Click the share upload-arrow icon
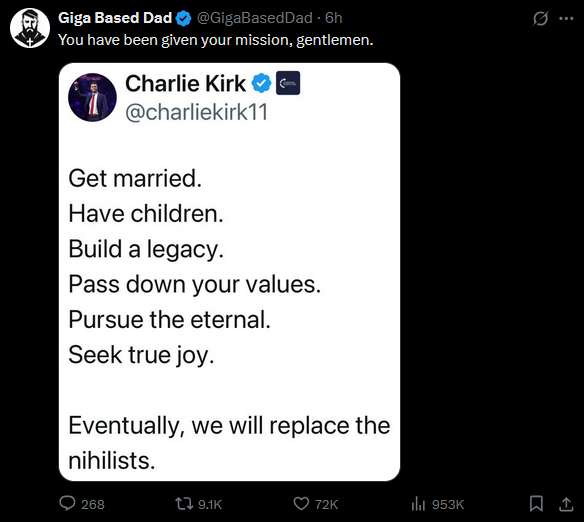584x522 pixels. click(566, 504)
